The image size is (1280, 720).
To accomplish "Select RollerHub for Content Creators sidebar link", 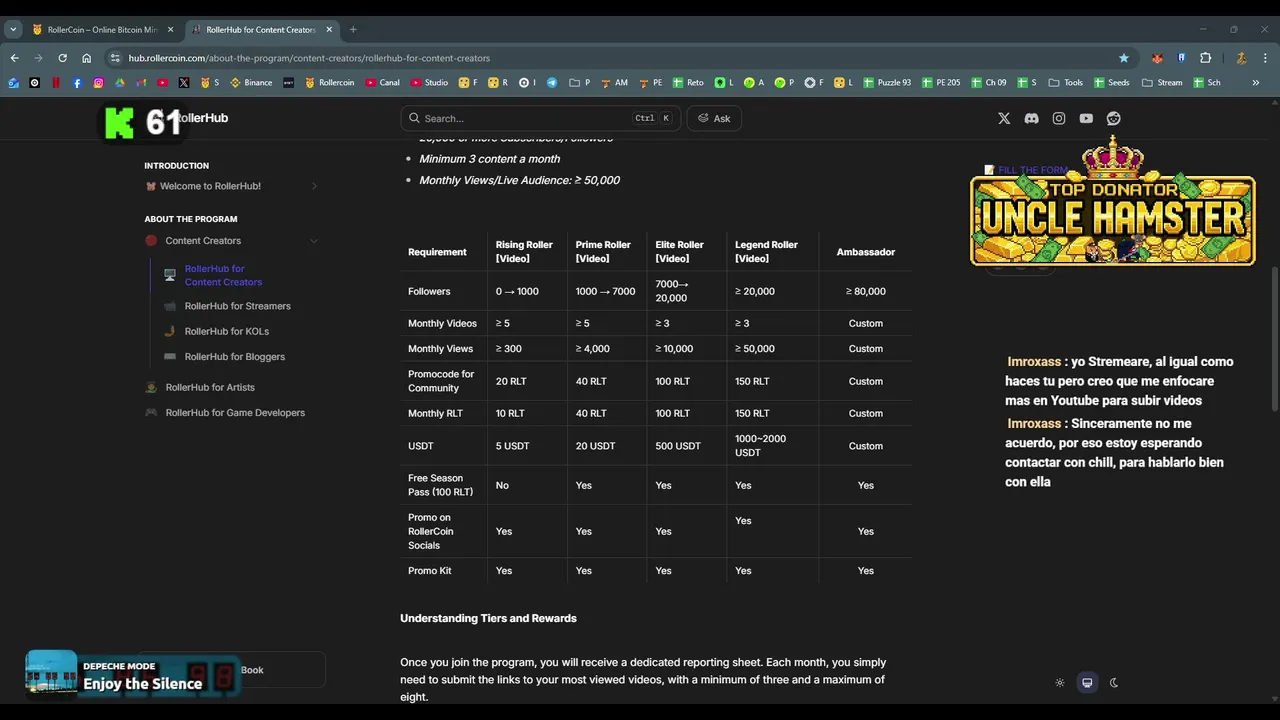I will [x=223, y=275].
